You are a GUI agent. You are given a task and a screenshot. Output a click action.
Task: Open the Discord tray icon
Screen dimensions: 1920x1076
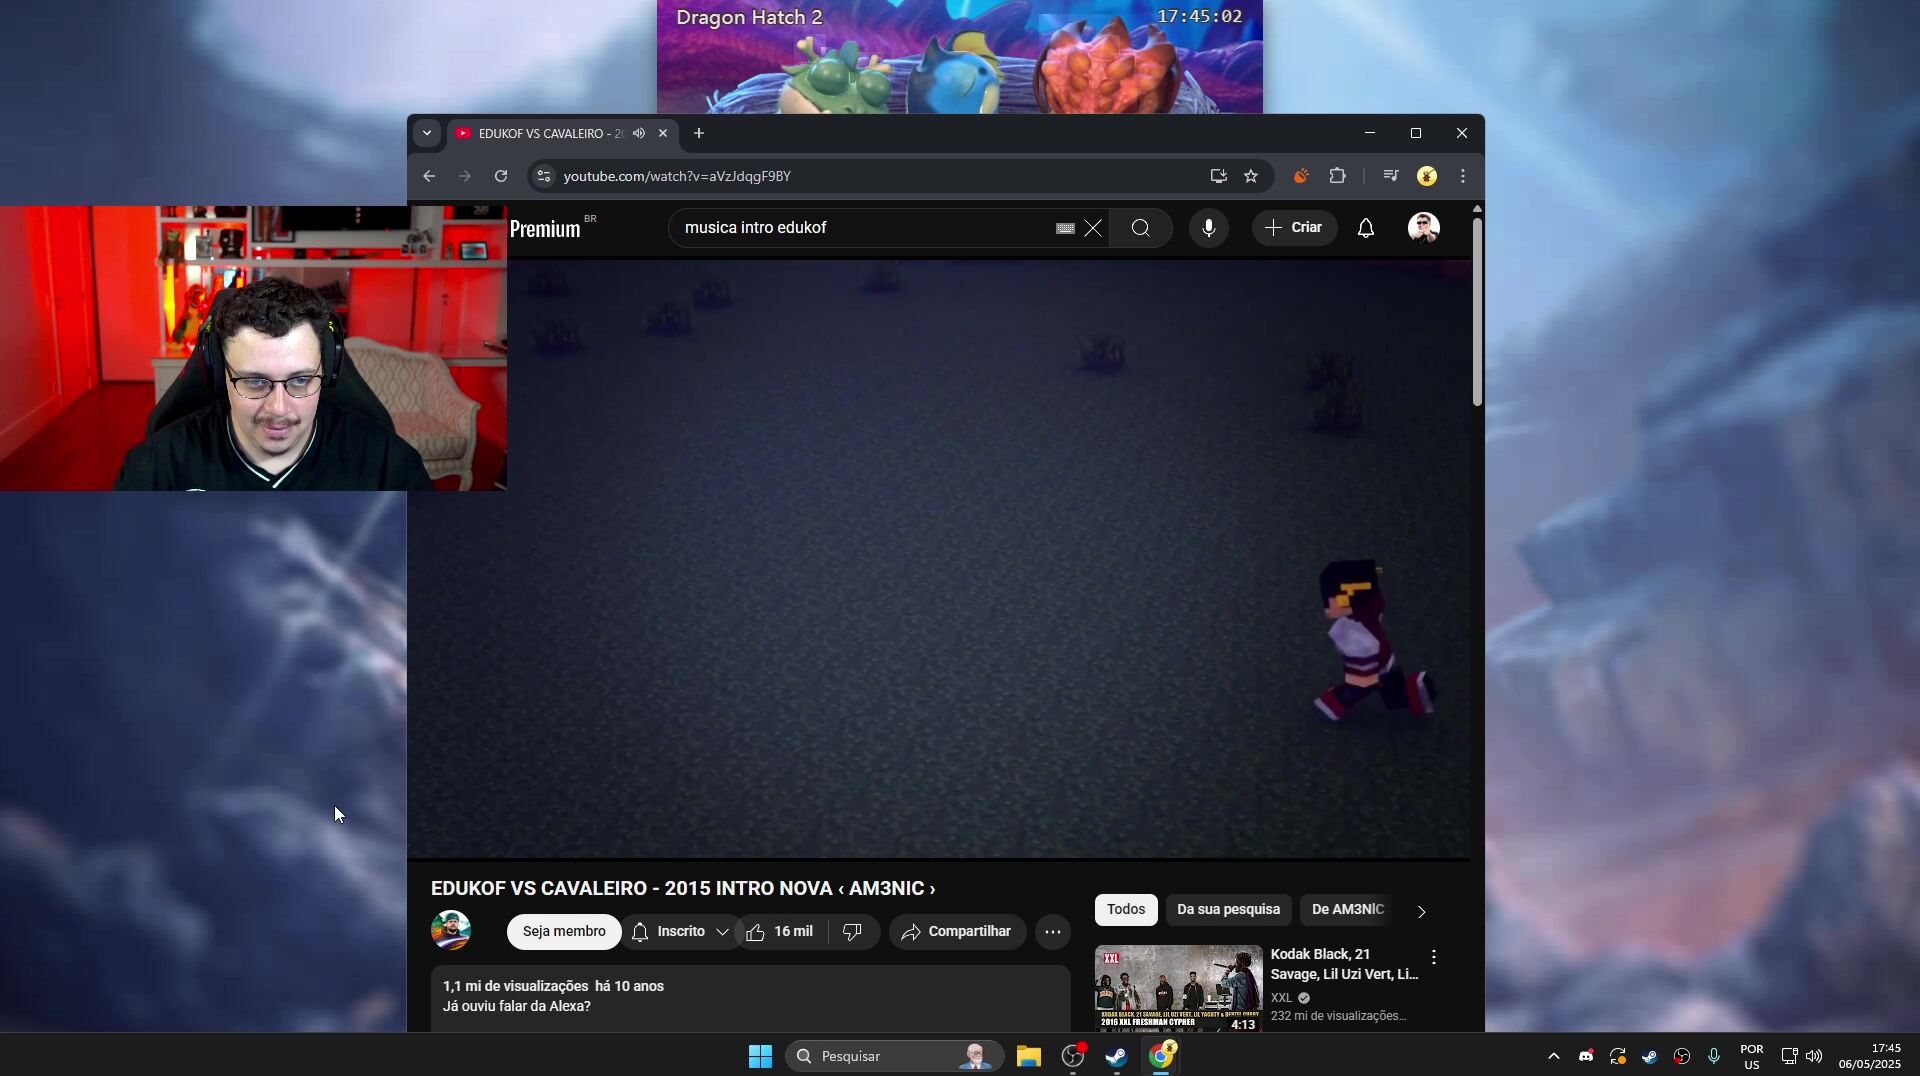click(x=1586, y=1056)
